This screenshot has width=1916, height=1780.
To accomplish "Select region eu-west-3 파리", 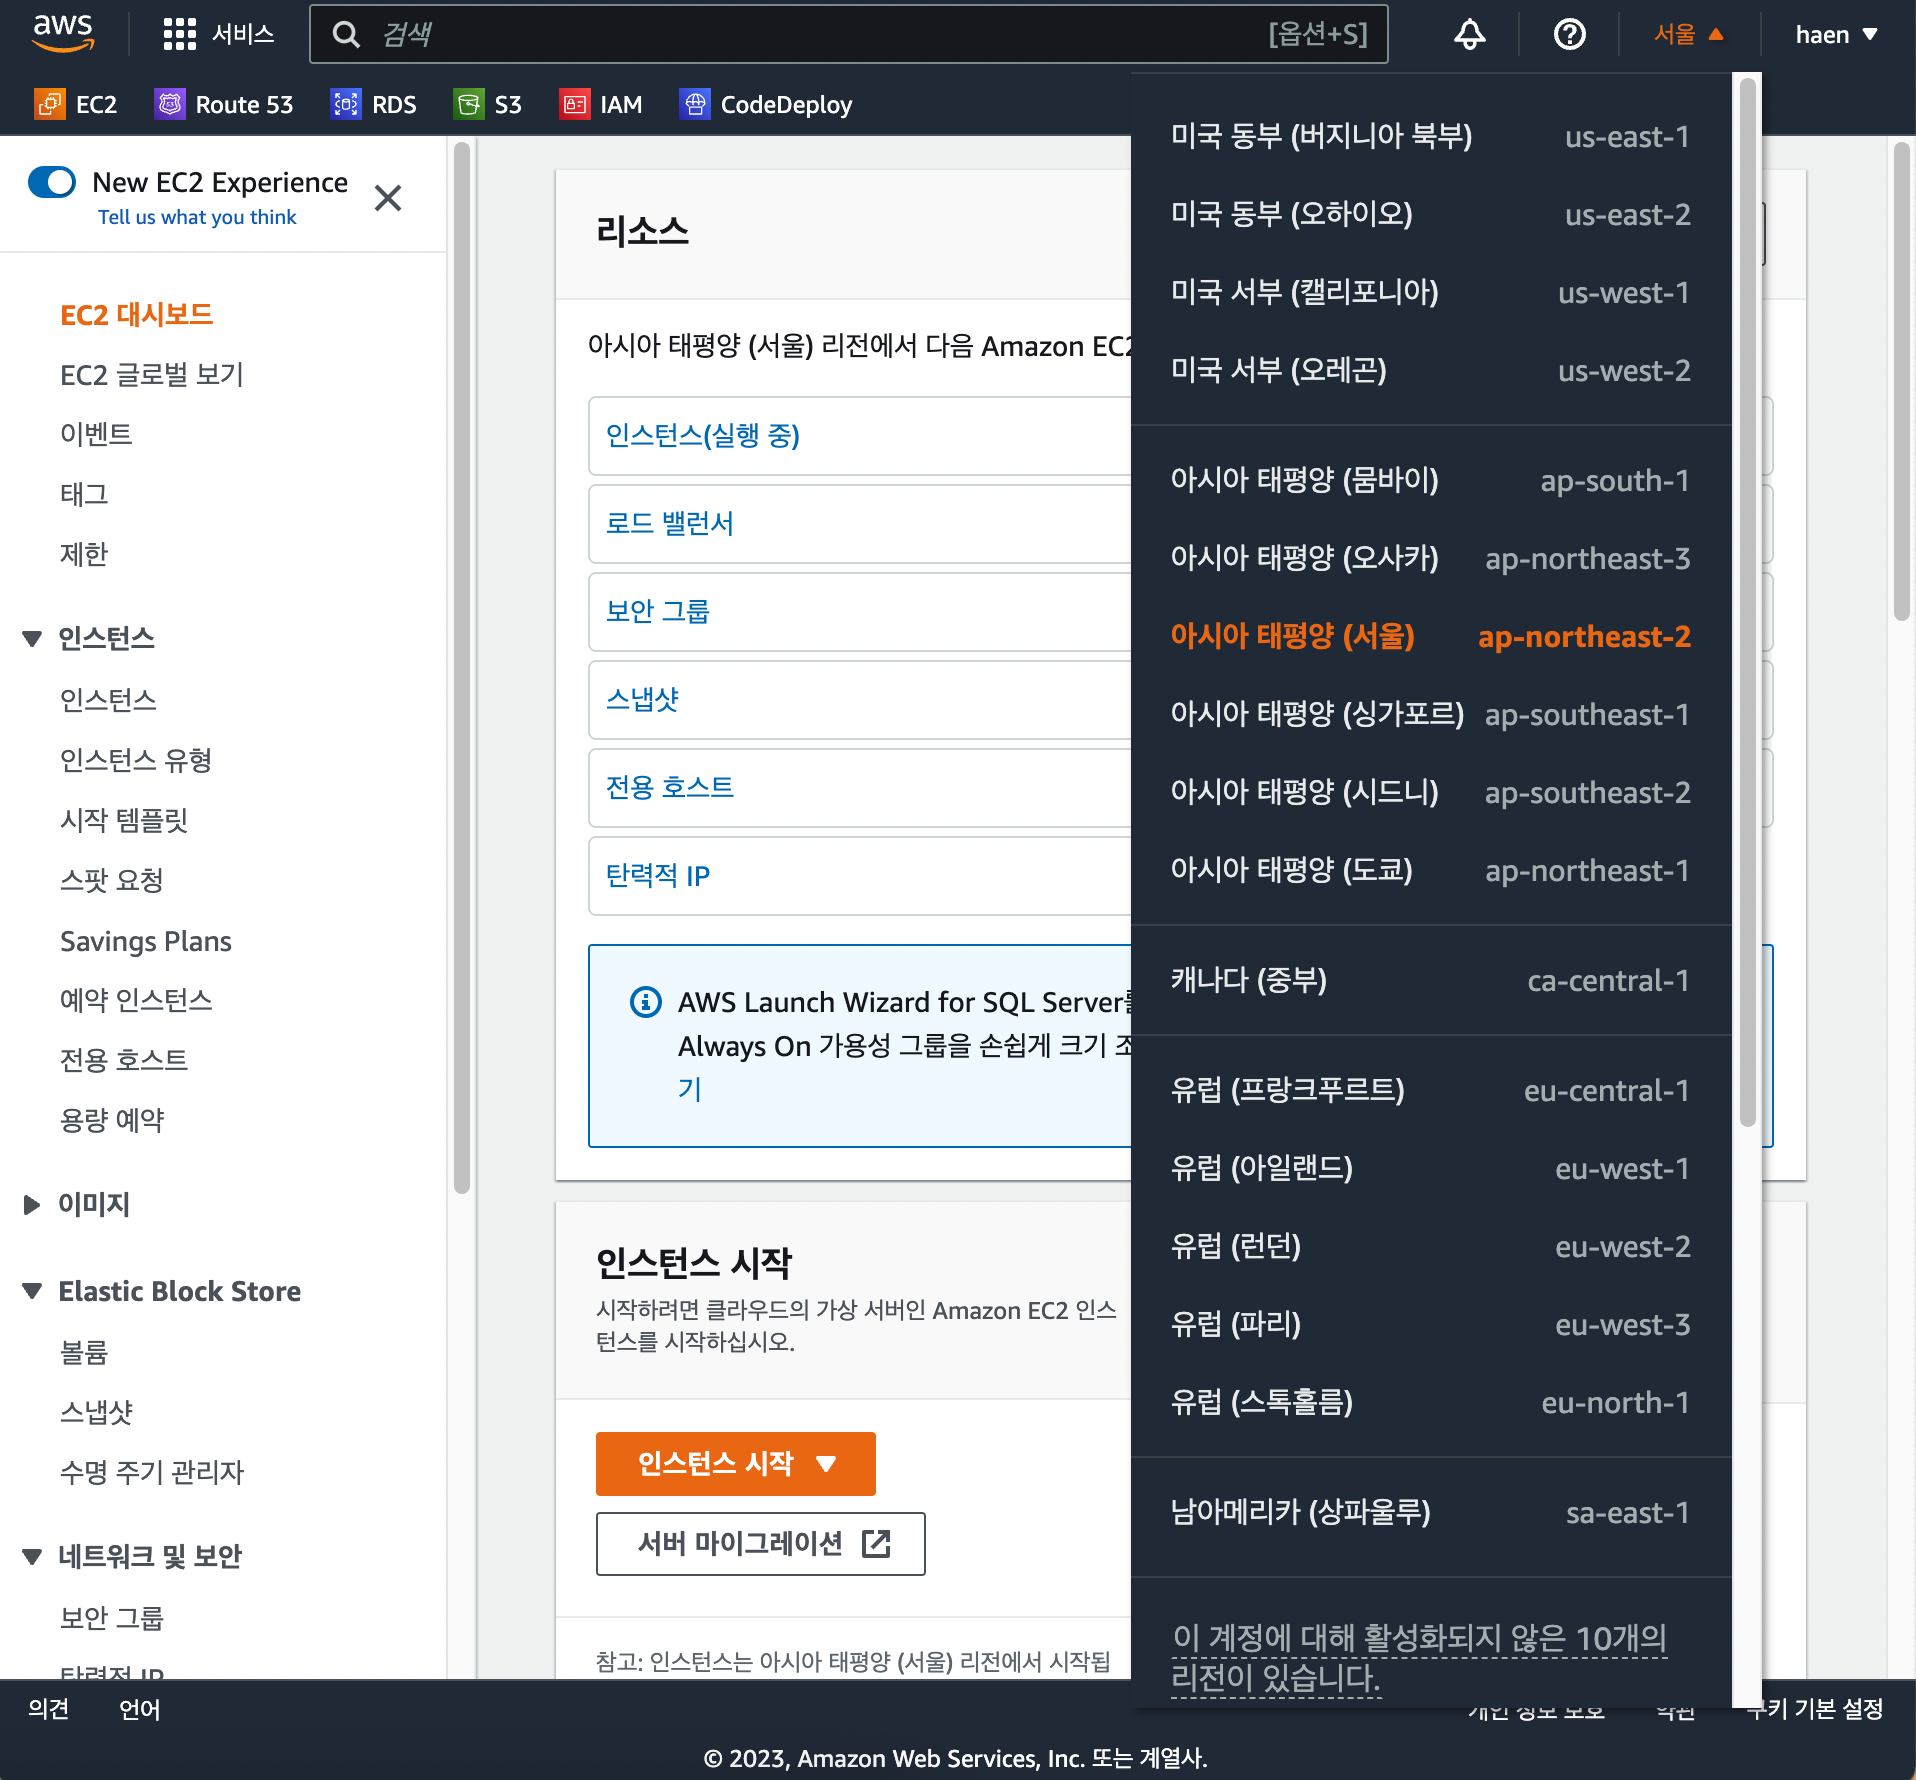I will 1431,1324.
